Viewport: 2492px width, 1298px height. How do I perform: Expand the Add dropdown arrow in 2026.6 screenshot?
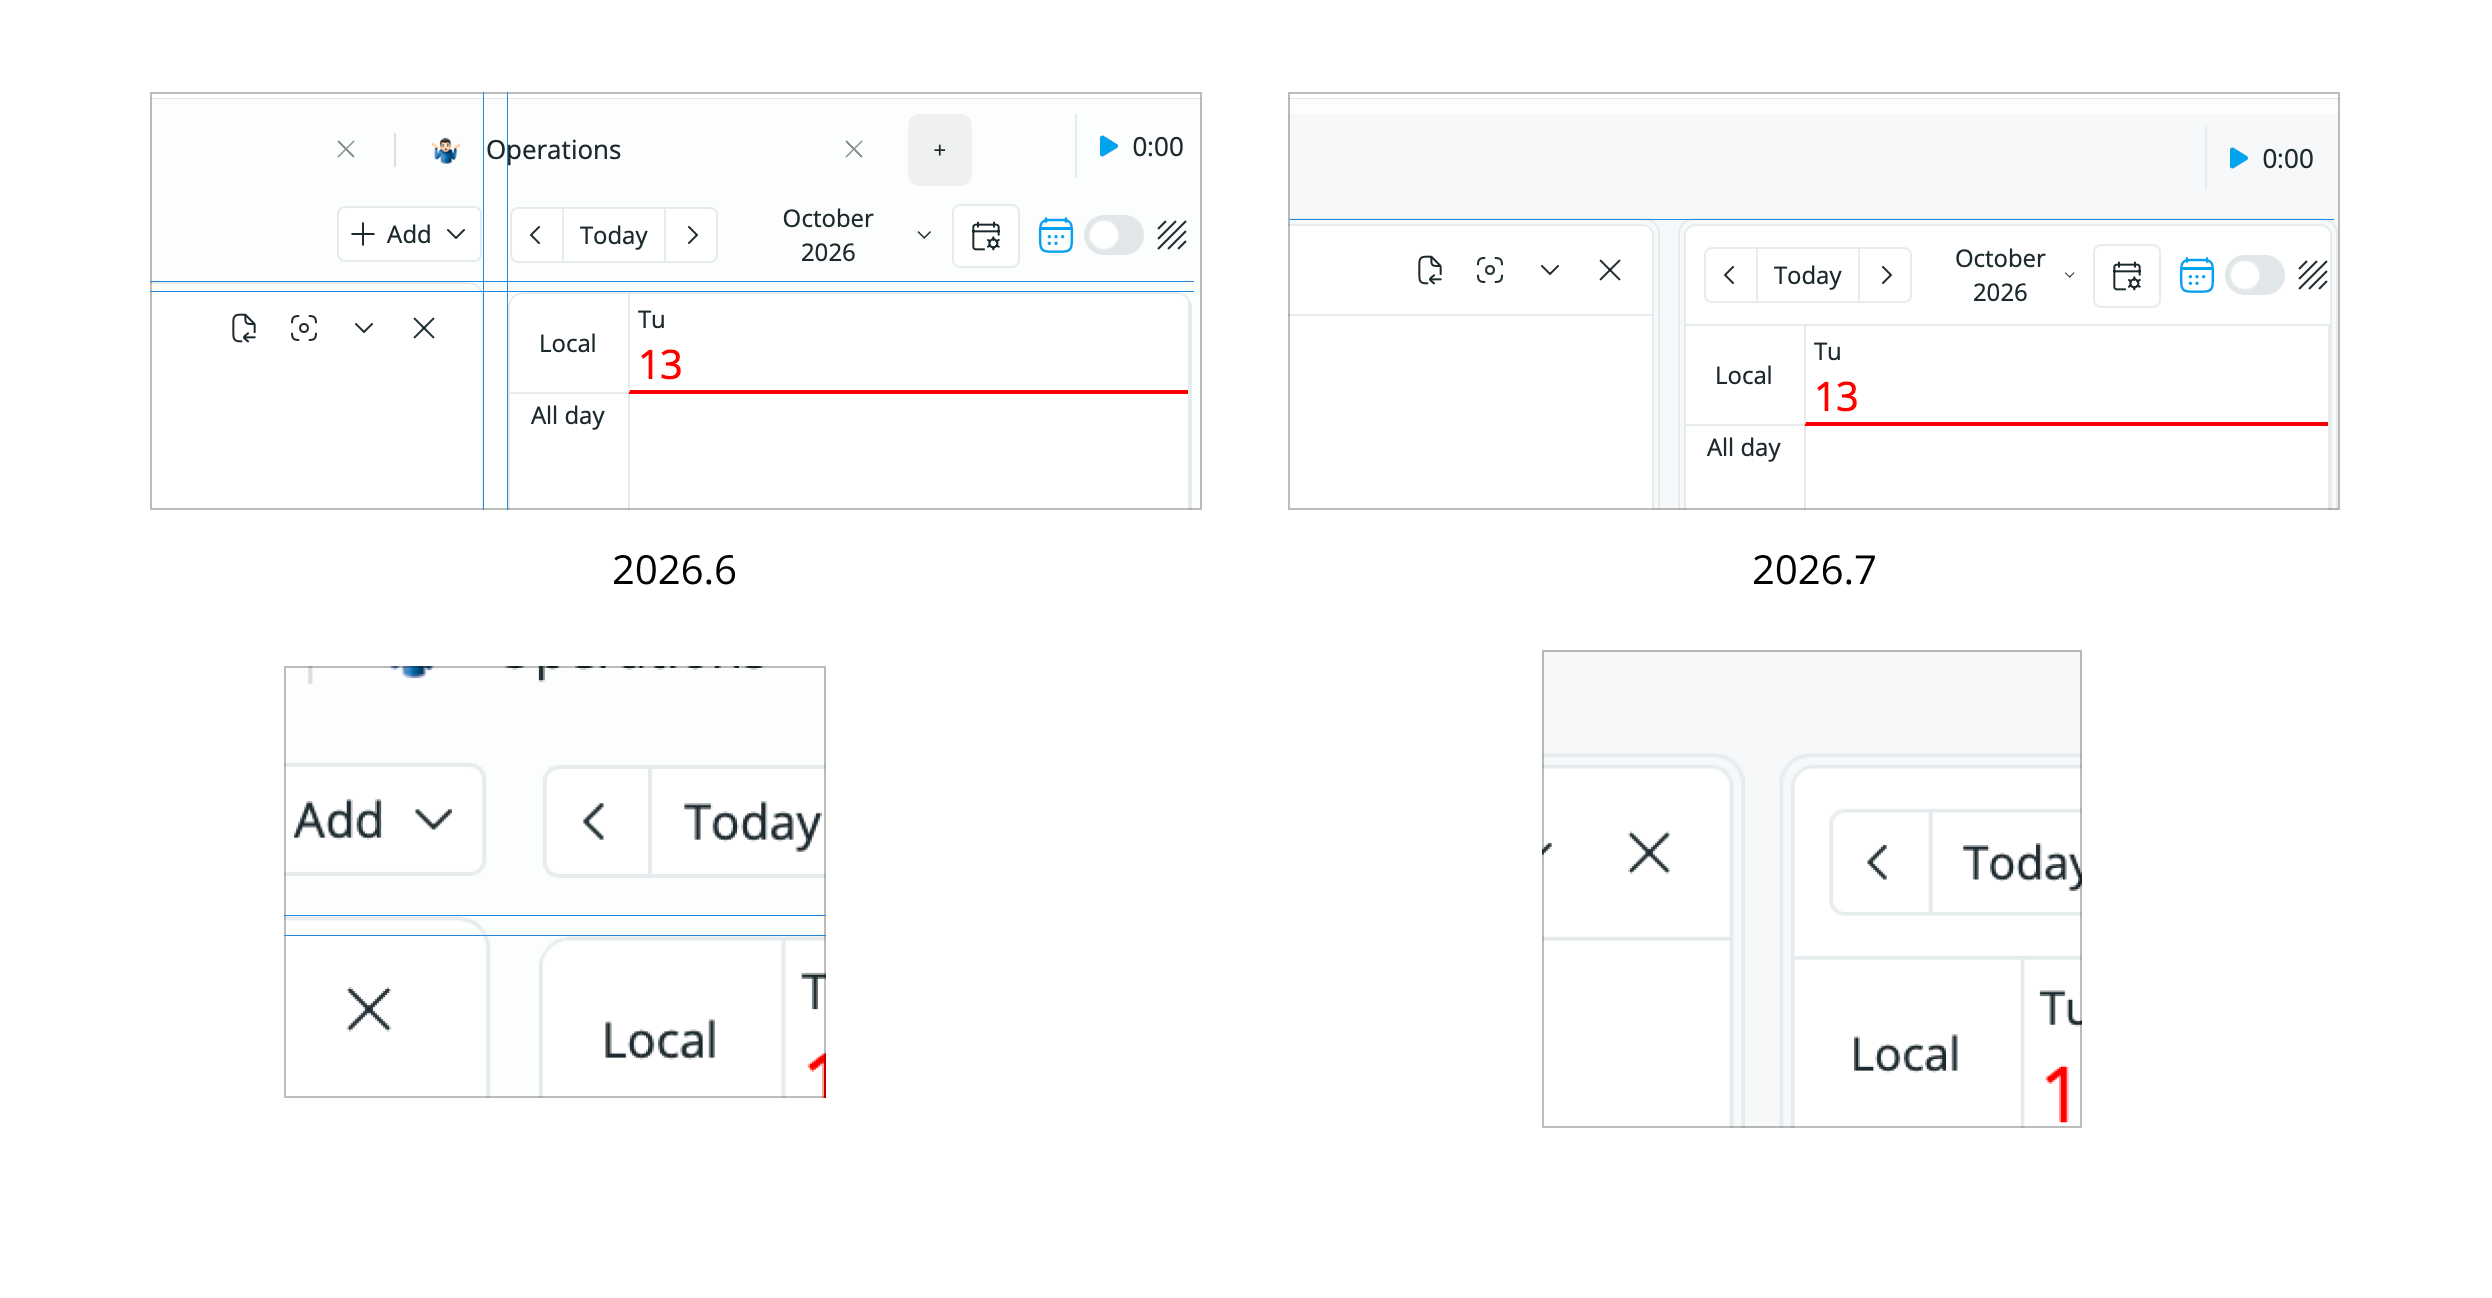point(456,234)
